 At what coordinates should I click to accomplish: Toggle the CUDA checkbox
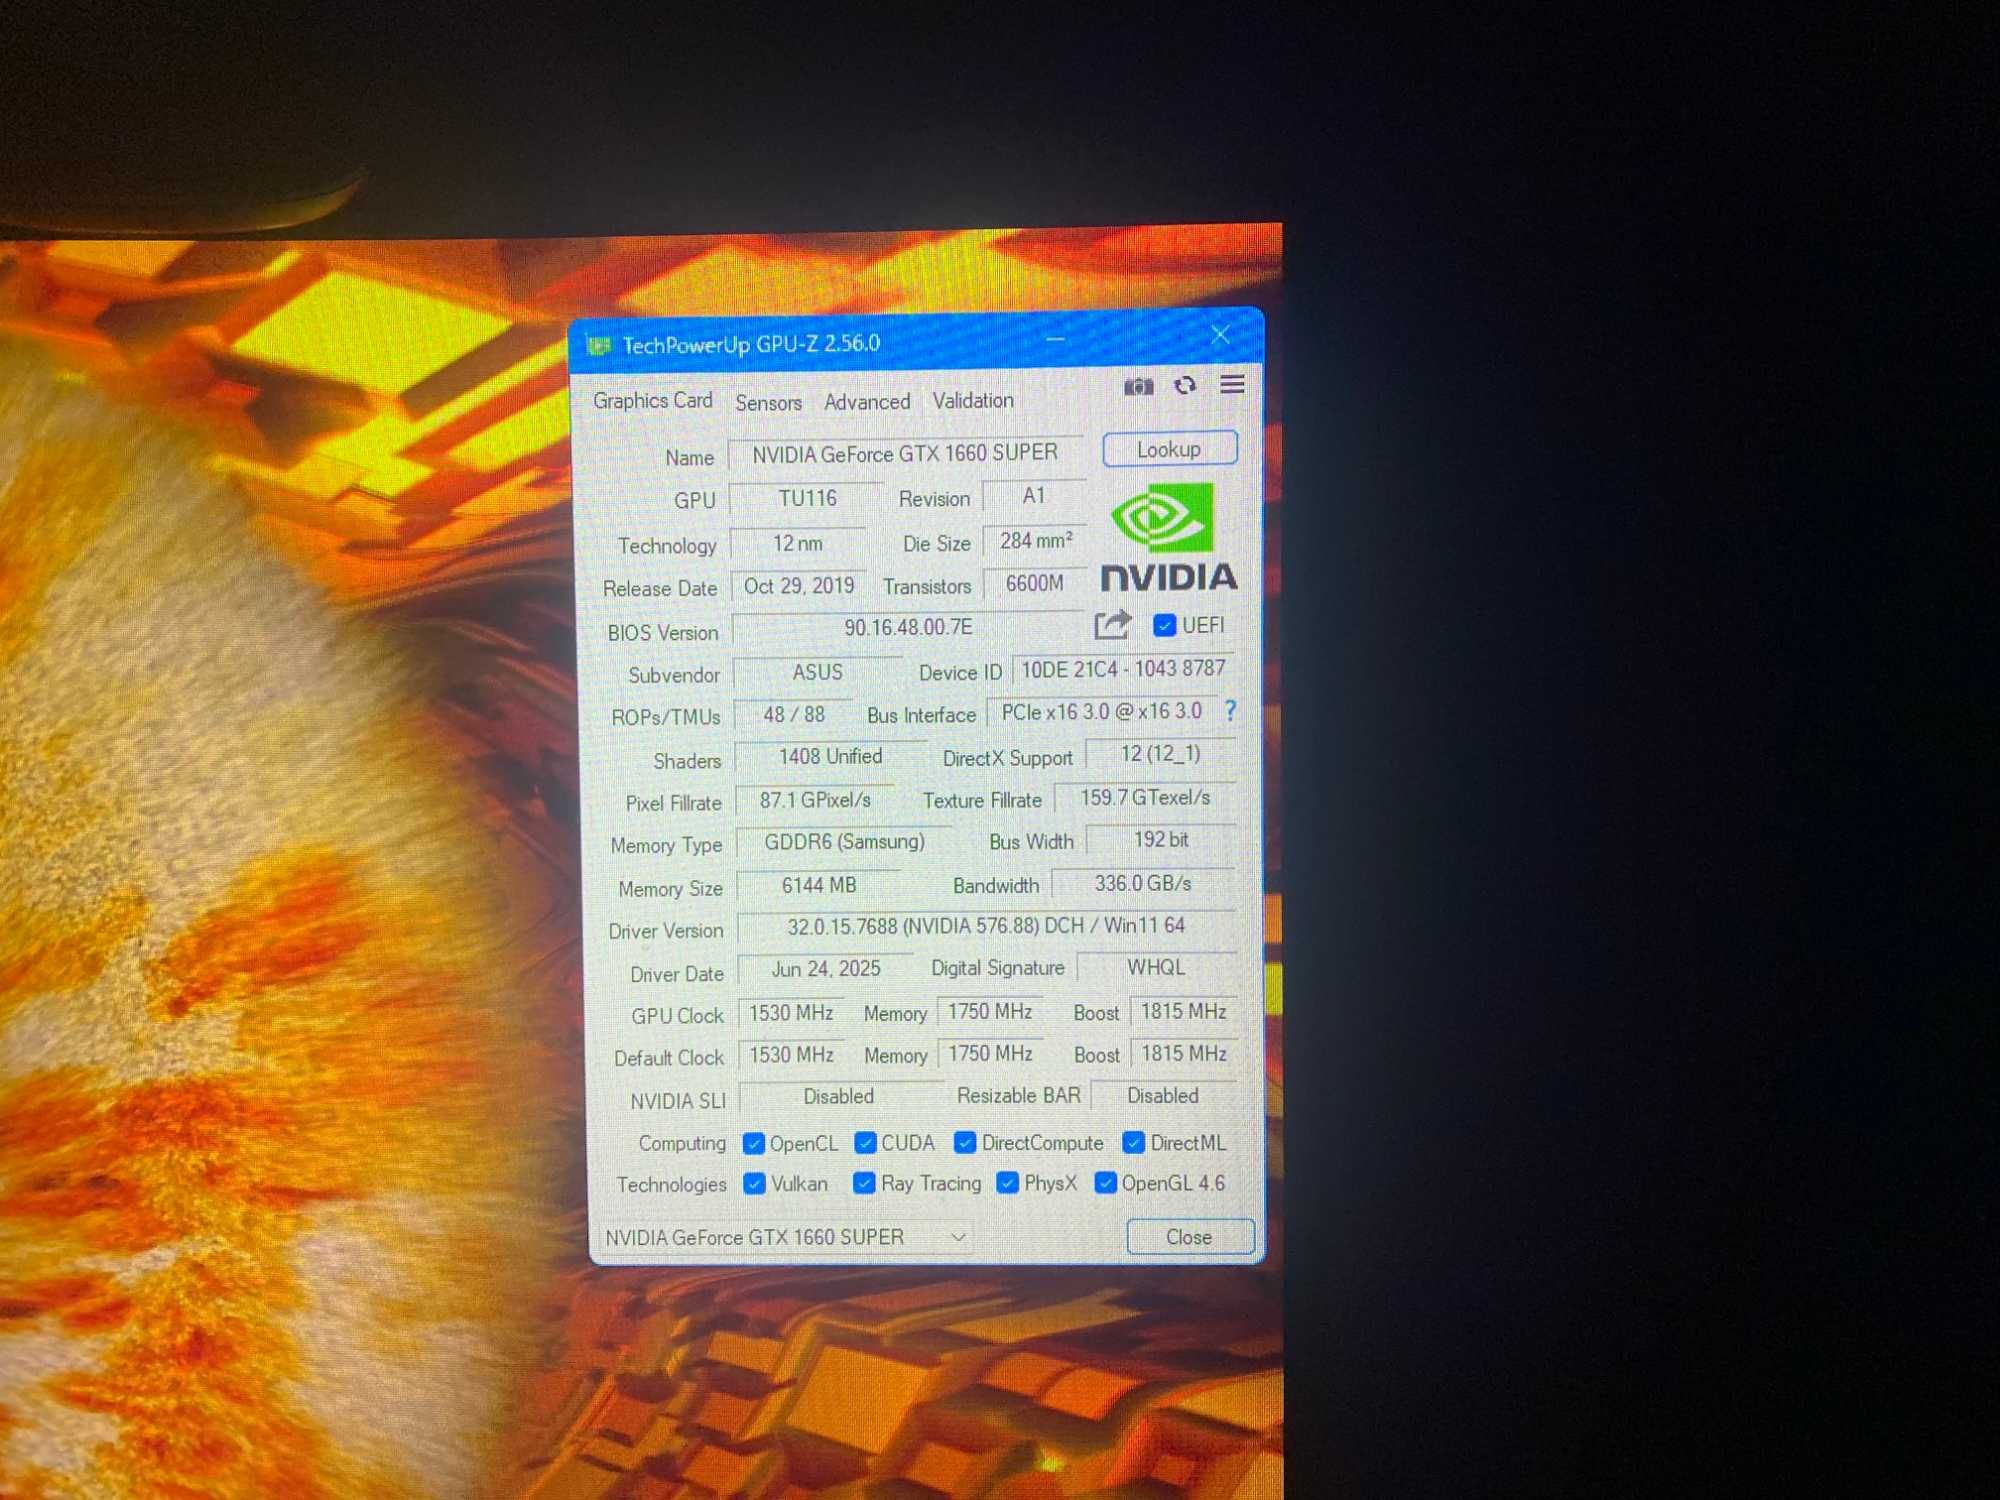866,1142
